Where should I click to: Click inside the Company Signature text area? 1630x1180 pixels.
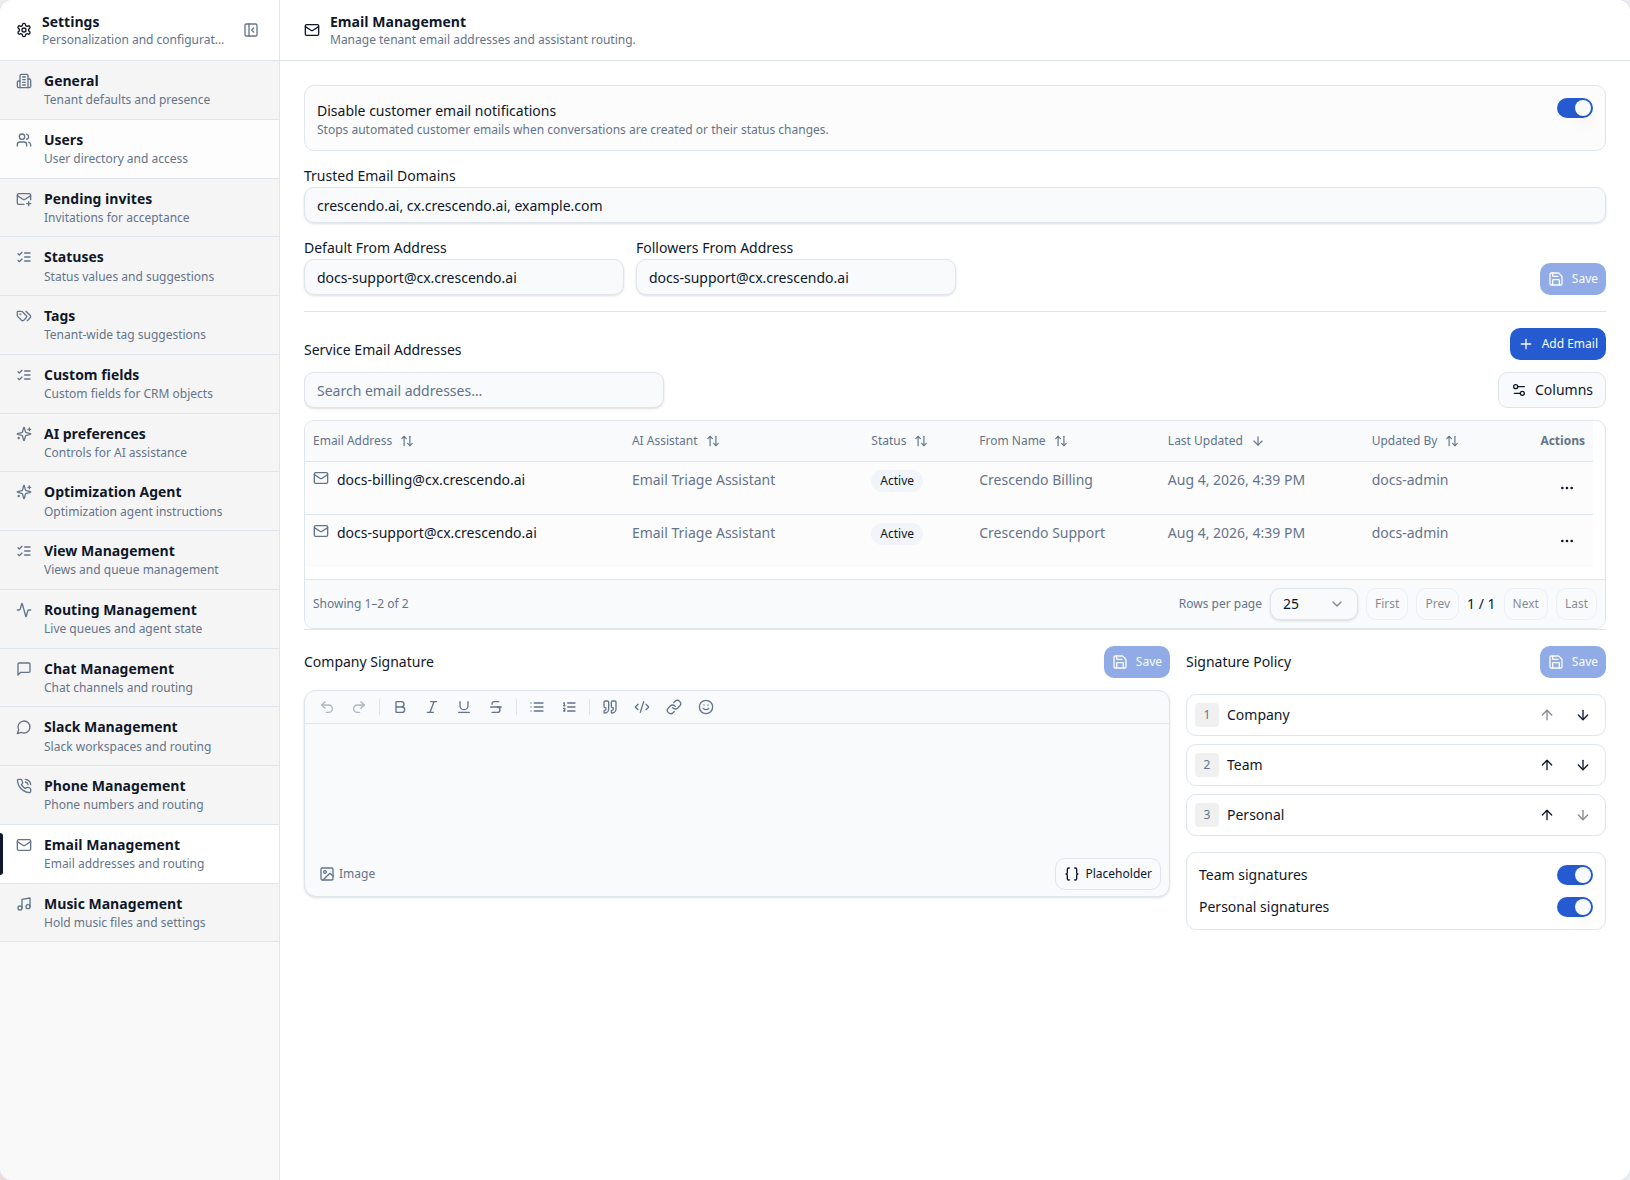coord(737,787)
